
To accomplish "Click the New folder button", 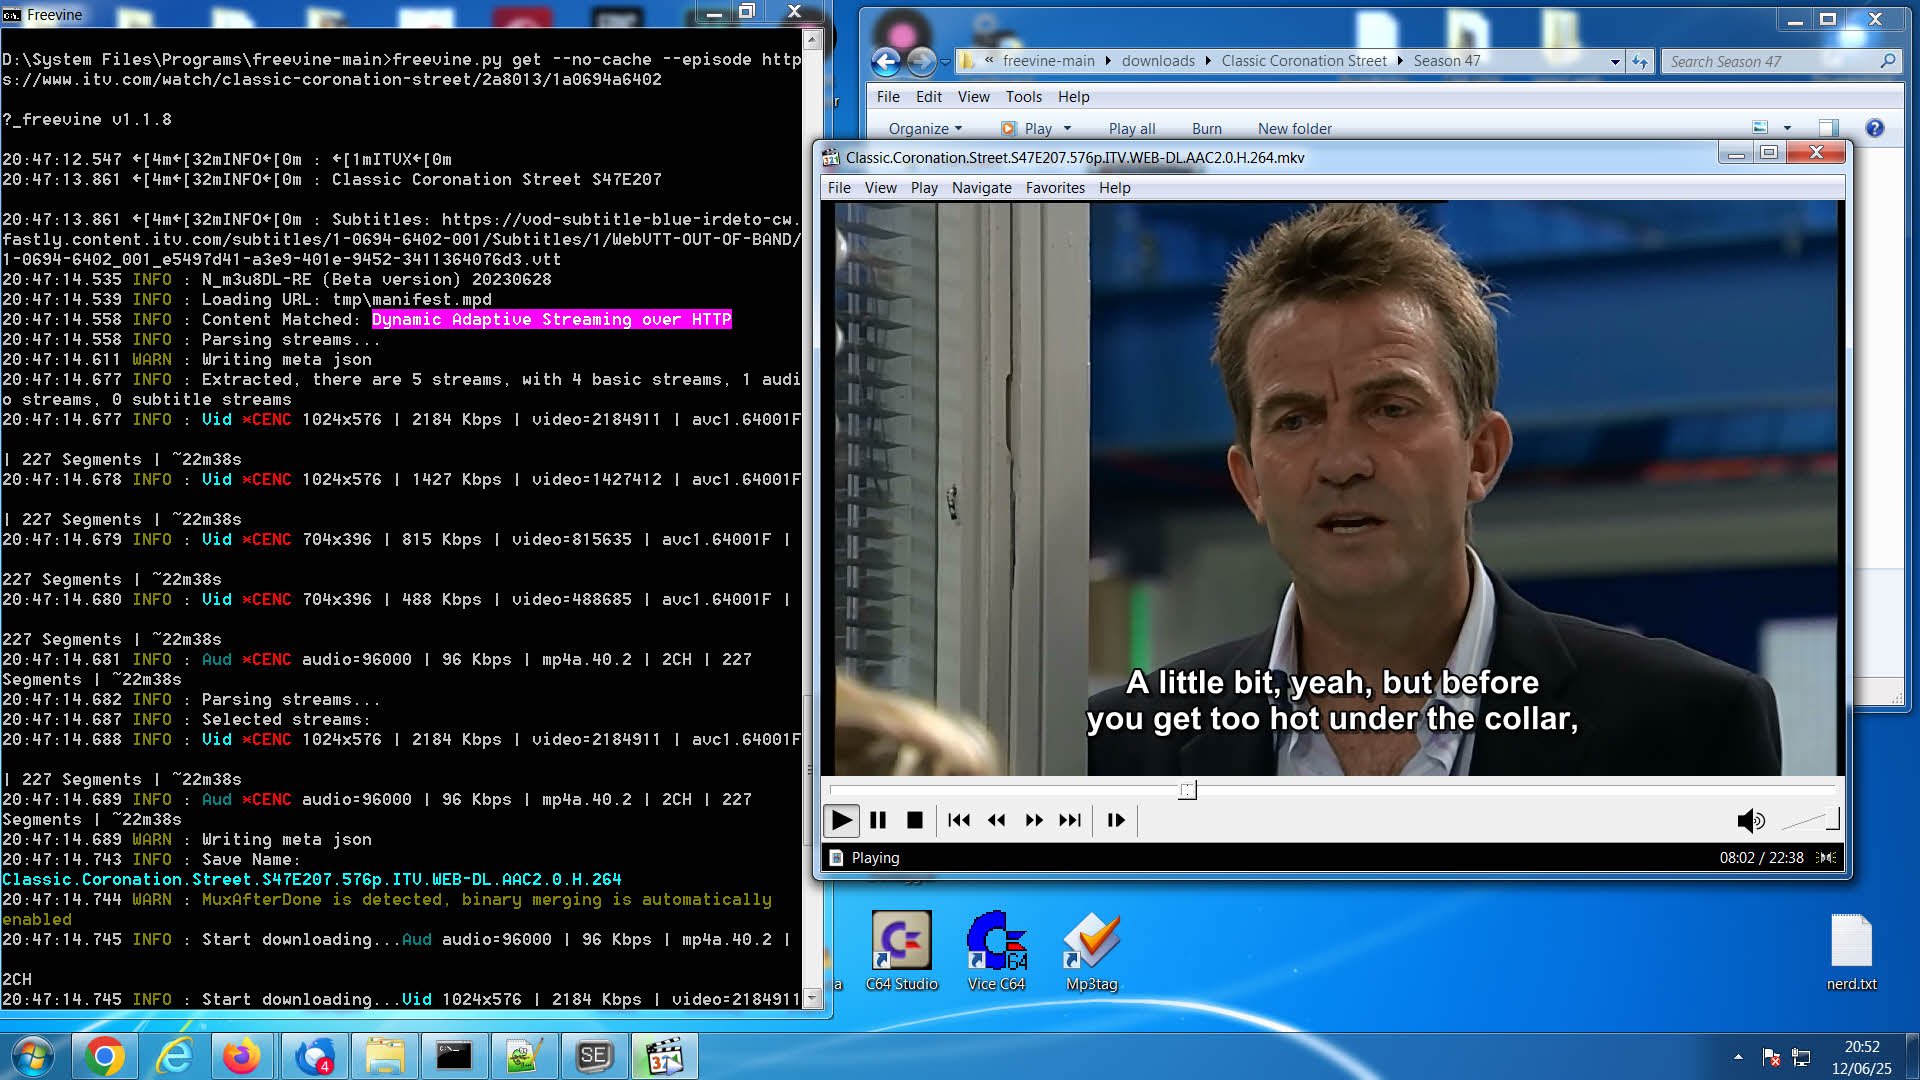I will (x=1294, y=128).
